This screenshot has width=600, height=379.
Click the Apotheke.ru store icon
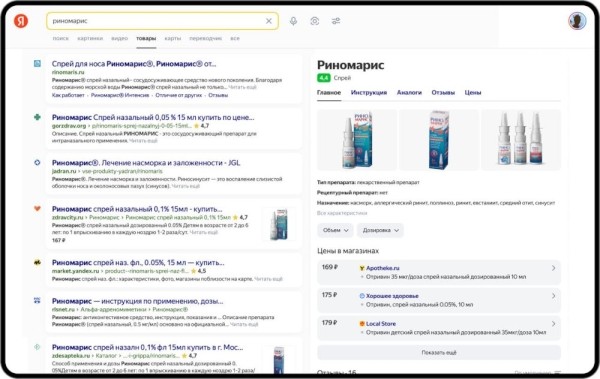[x=362, y=268]
